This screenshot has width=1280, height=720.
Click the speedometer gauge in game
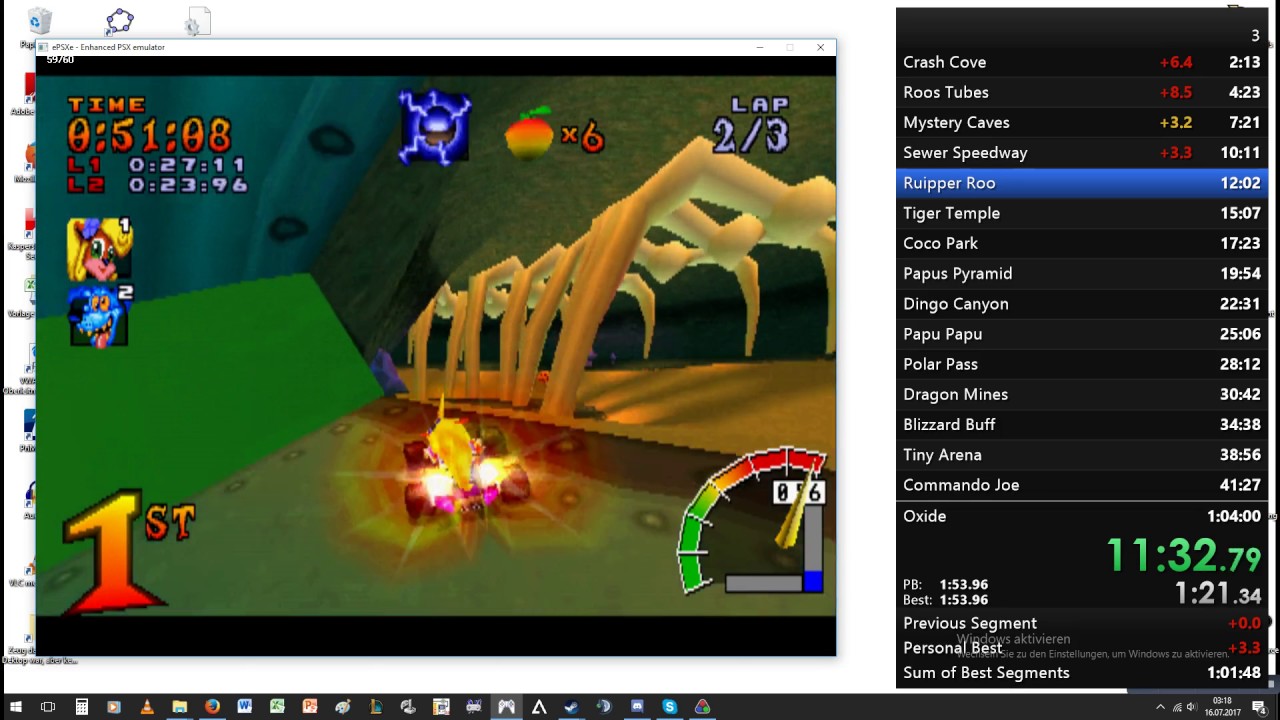point(752,521)
